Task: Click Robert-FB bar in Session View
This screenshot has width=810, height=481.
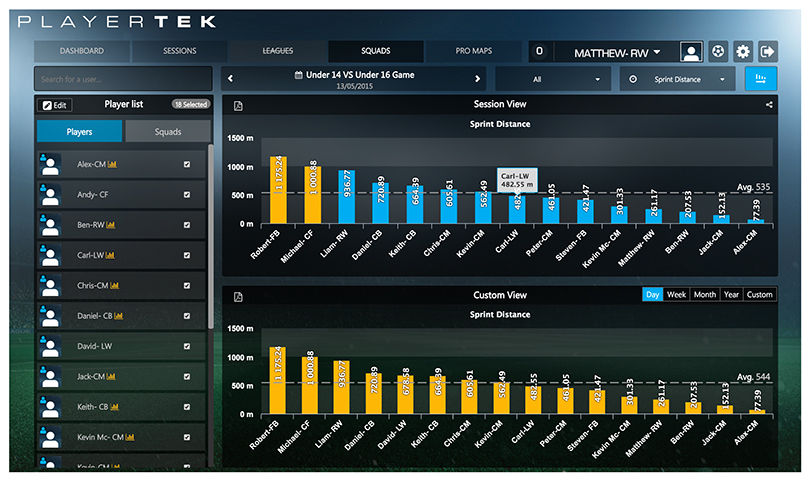Action: point(278,190)
